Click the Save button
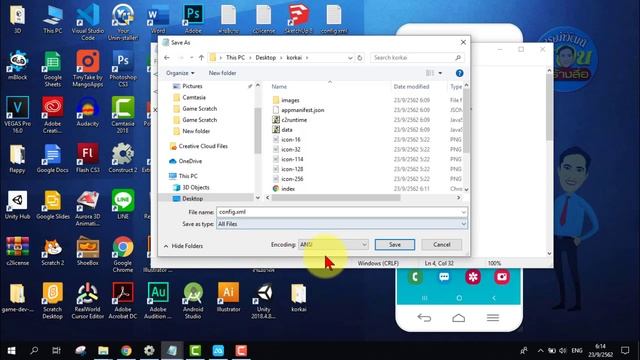 395,244
